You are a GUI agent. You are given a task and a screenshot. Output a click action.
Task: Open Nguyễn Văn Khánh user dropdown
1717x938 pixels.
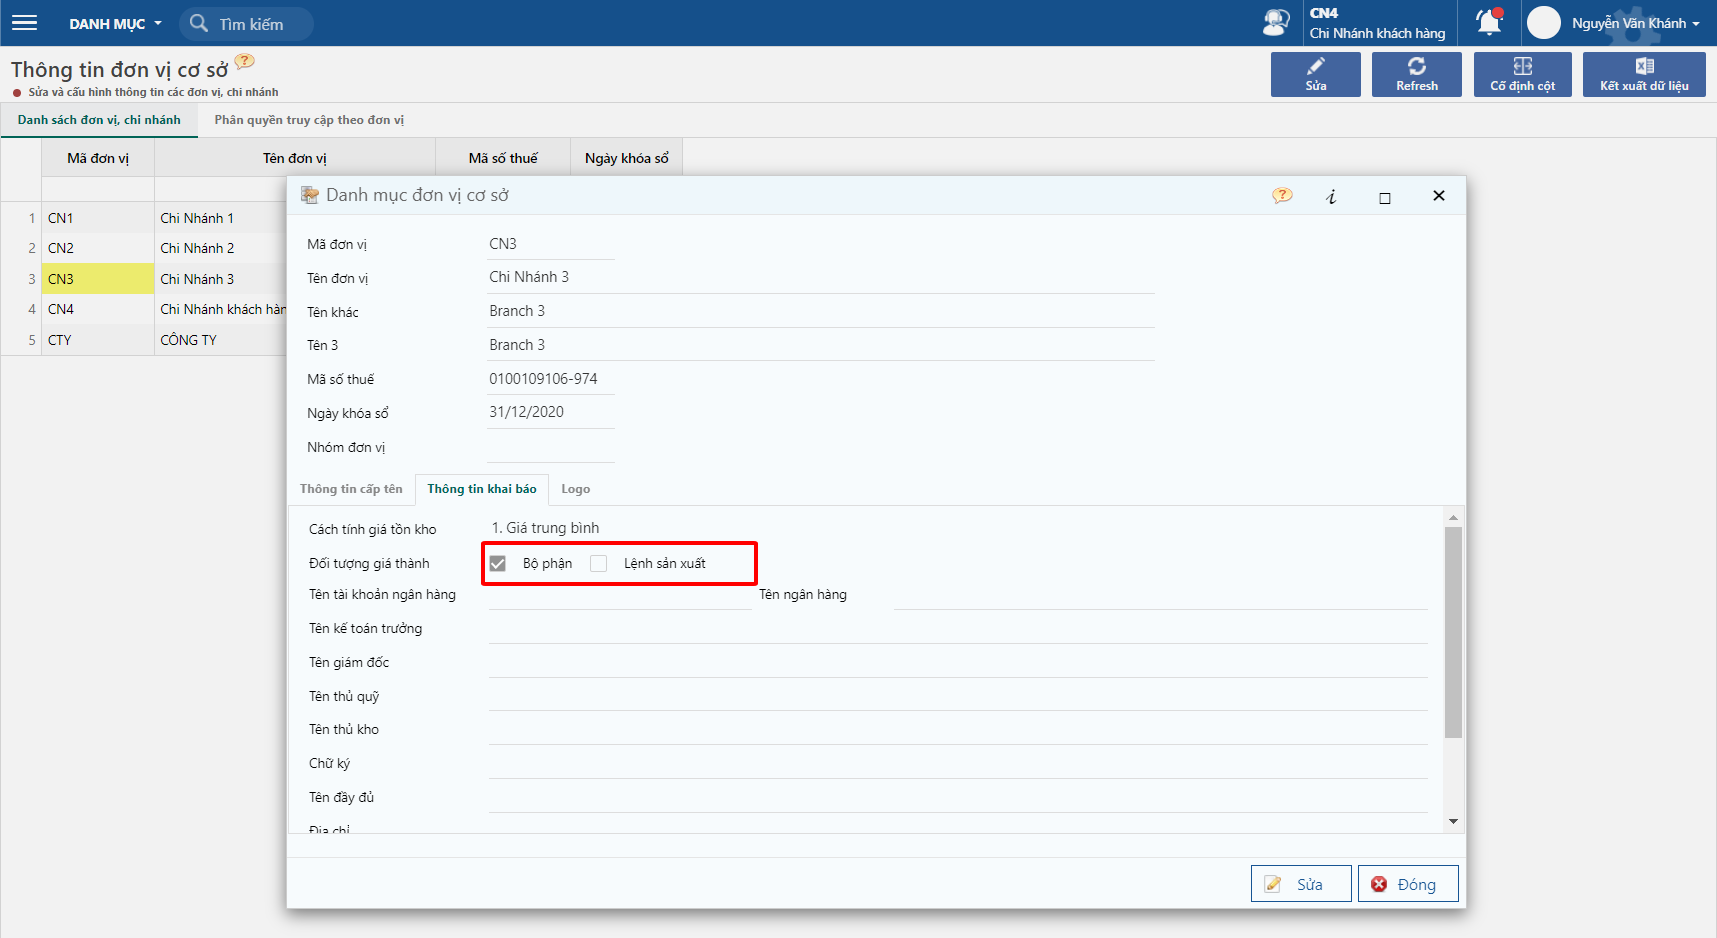click(x=1636, y=23)
